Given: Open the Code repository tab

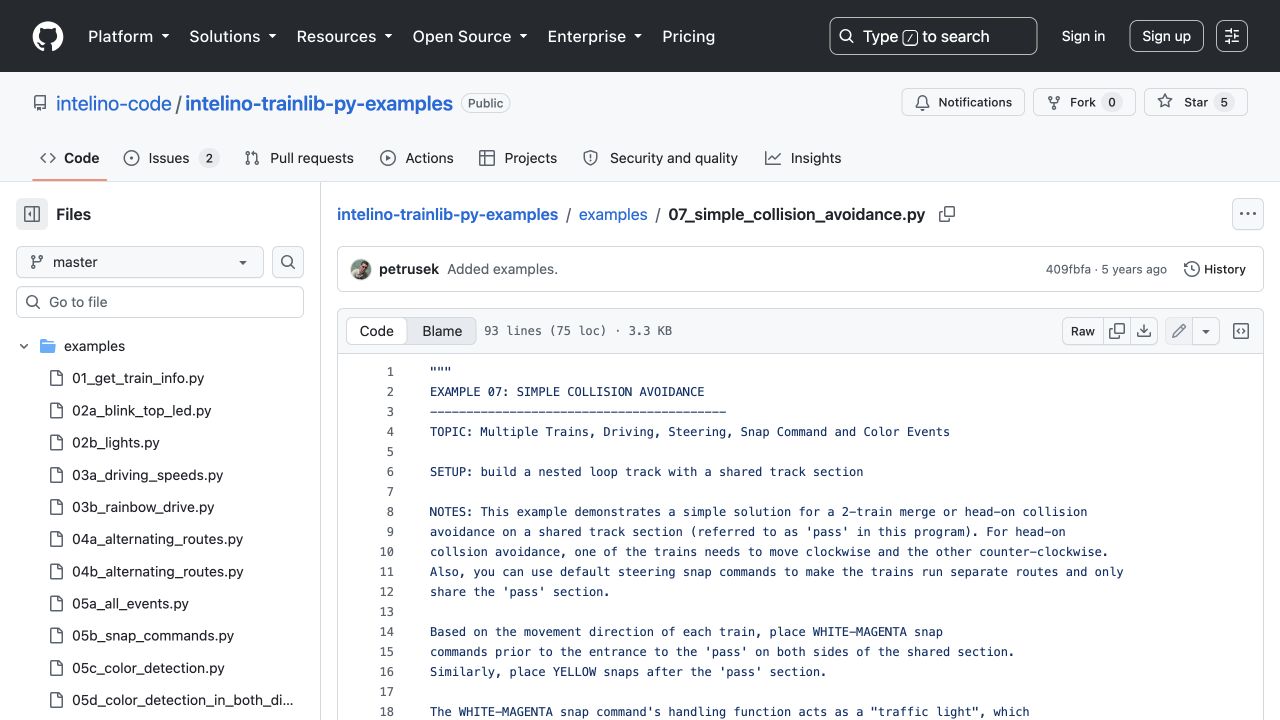Looking at the screenshot, I should pos(70,158).
